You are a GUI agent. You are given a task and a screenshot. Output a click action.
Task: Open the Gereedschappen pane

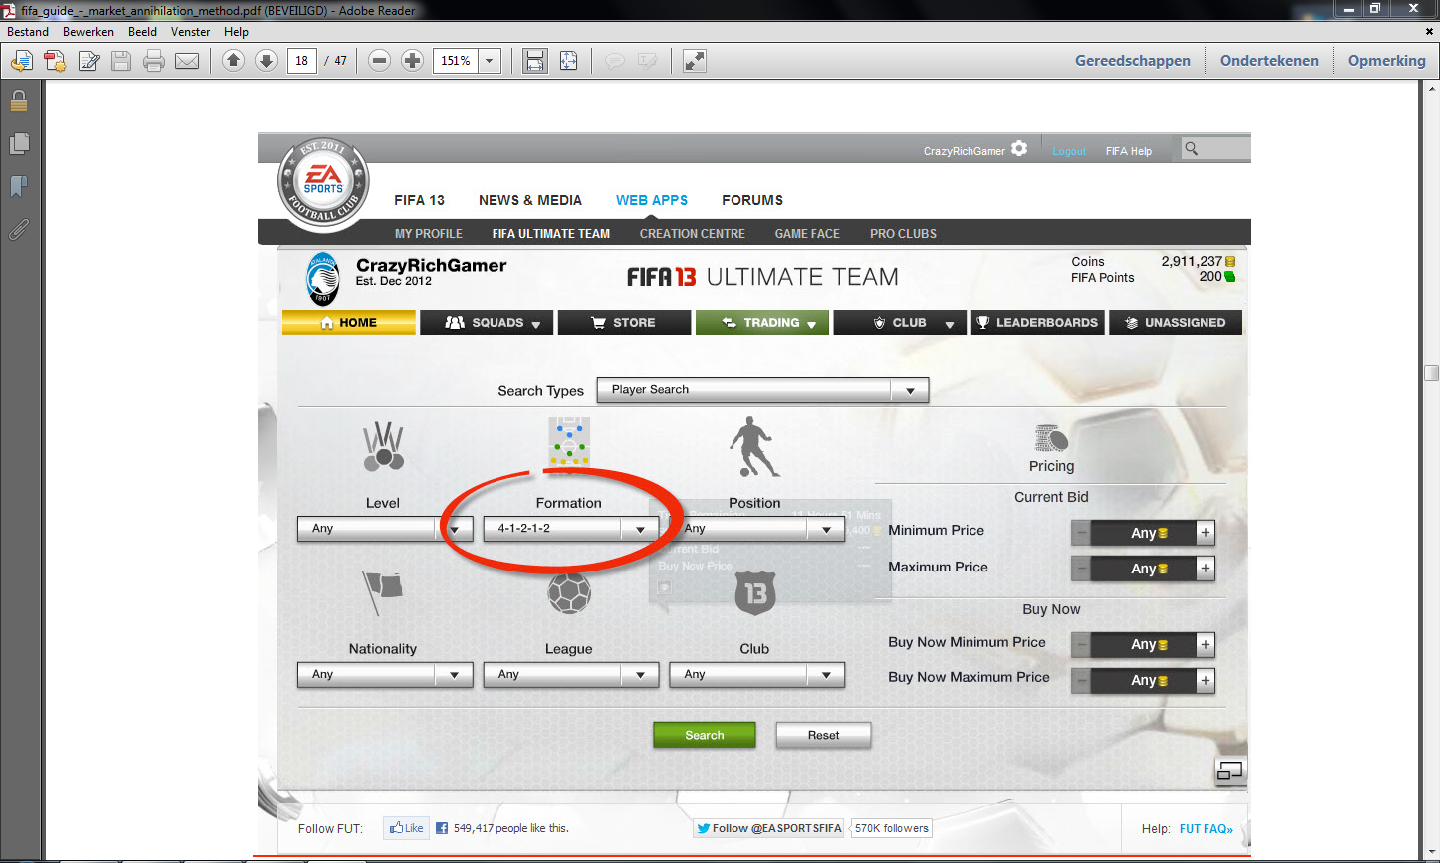(1133, 61)
